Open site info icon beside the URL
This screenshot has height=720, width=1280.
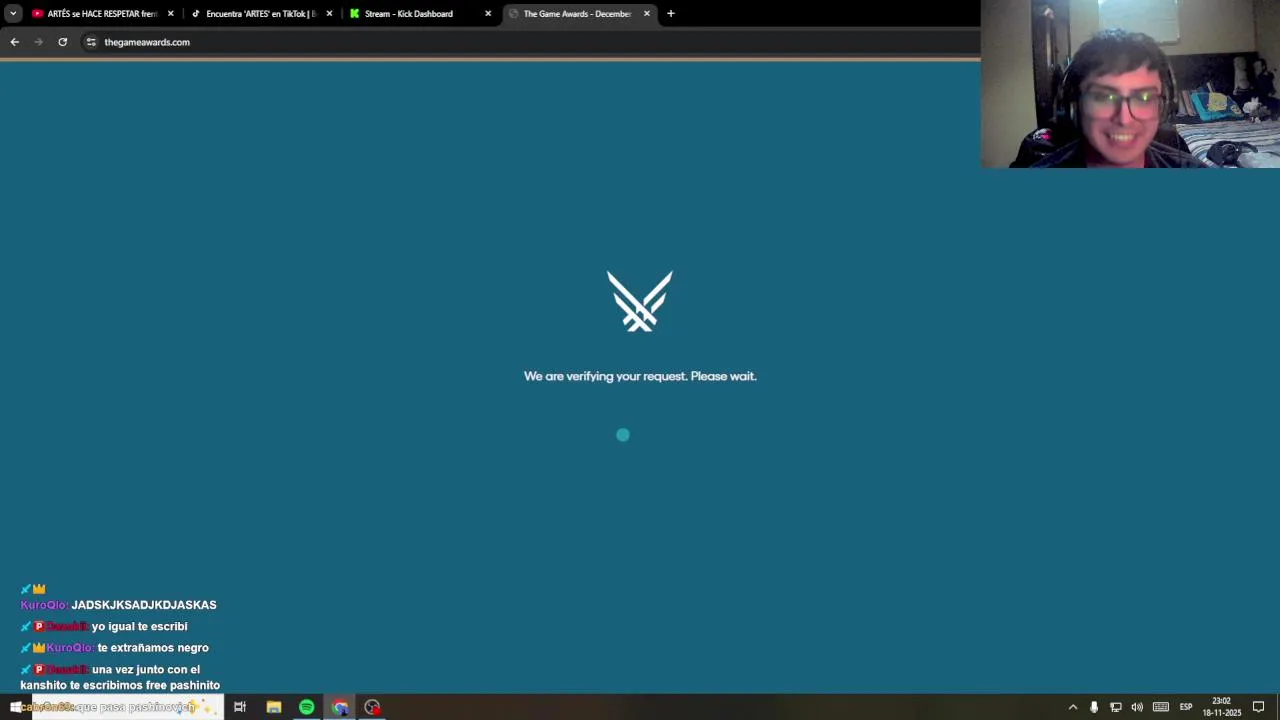coord(91,42)
